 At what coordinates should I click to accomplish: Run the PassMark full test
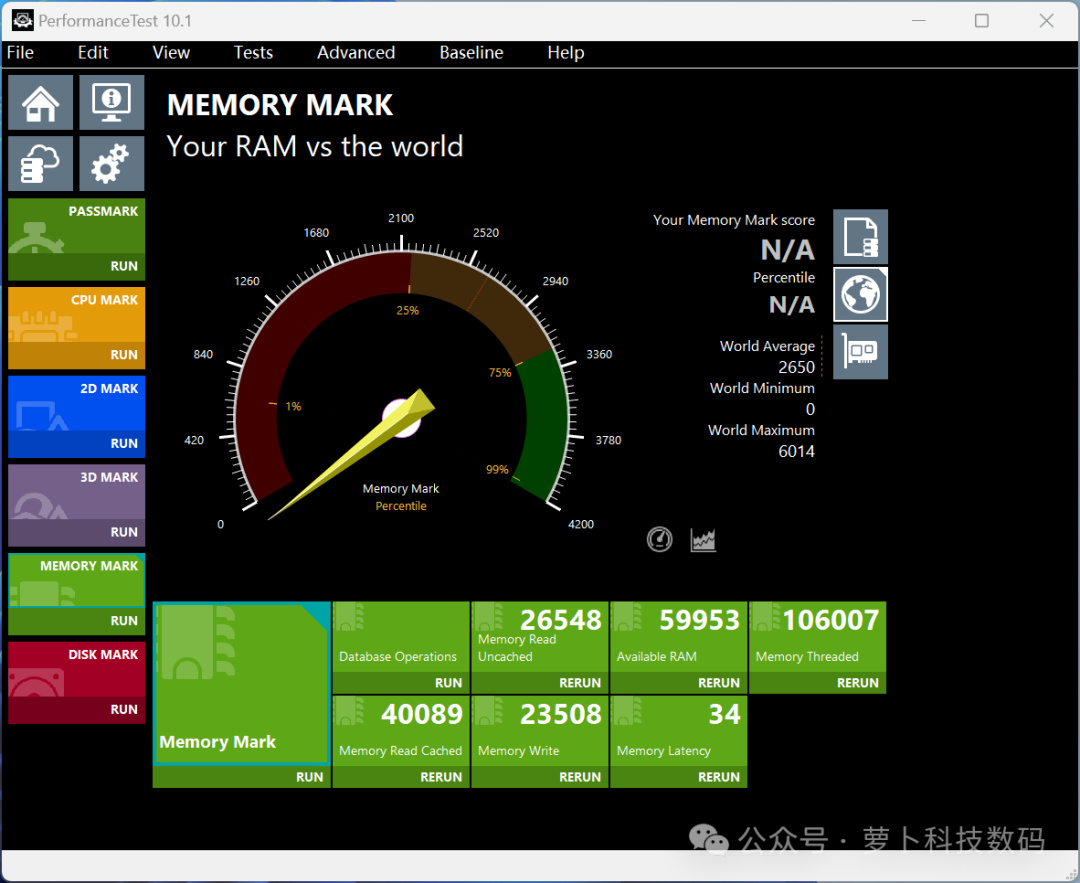pos(76,267)
